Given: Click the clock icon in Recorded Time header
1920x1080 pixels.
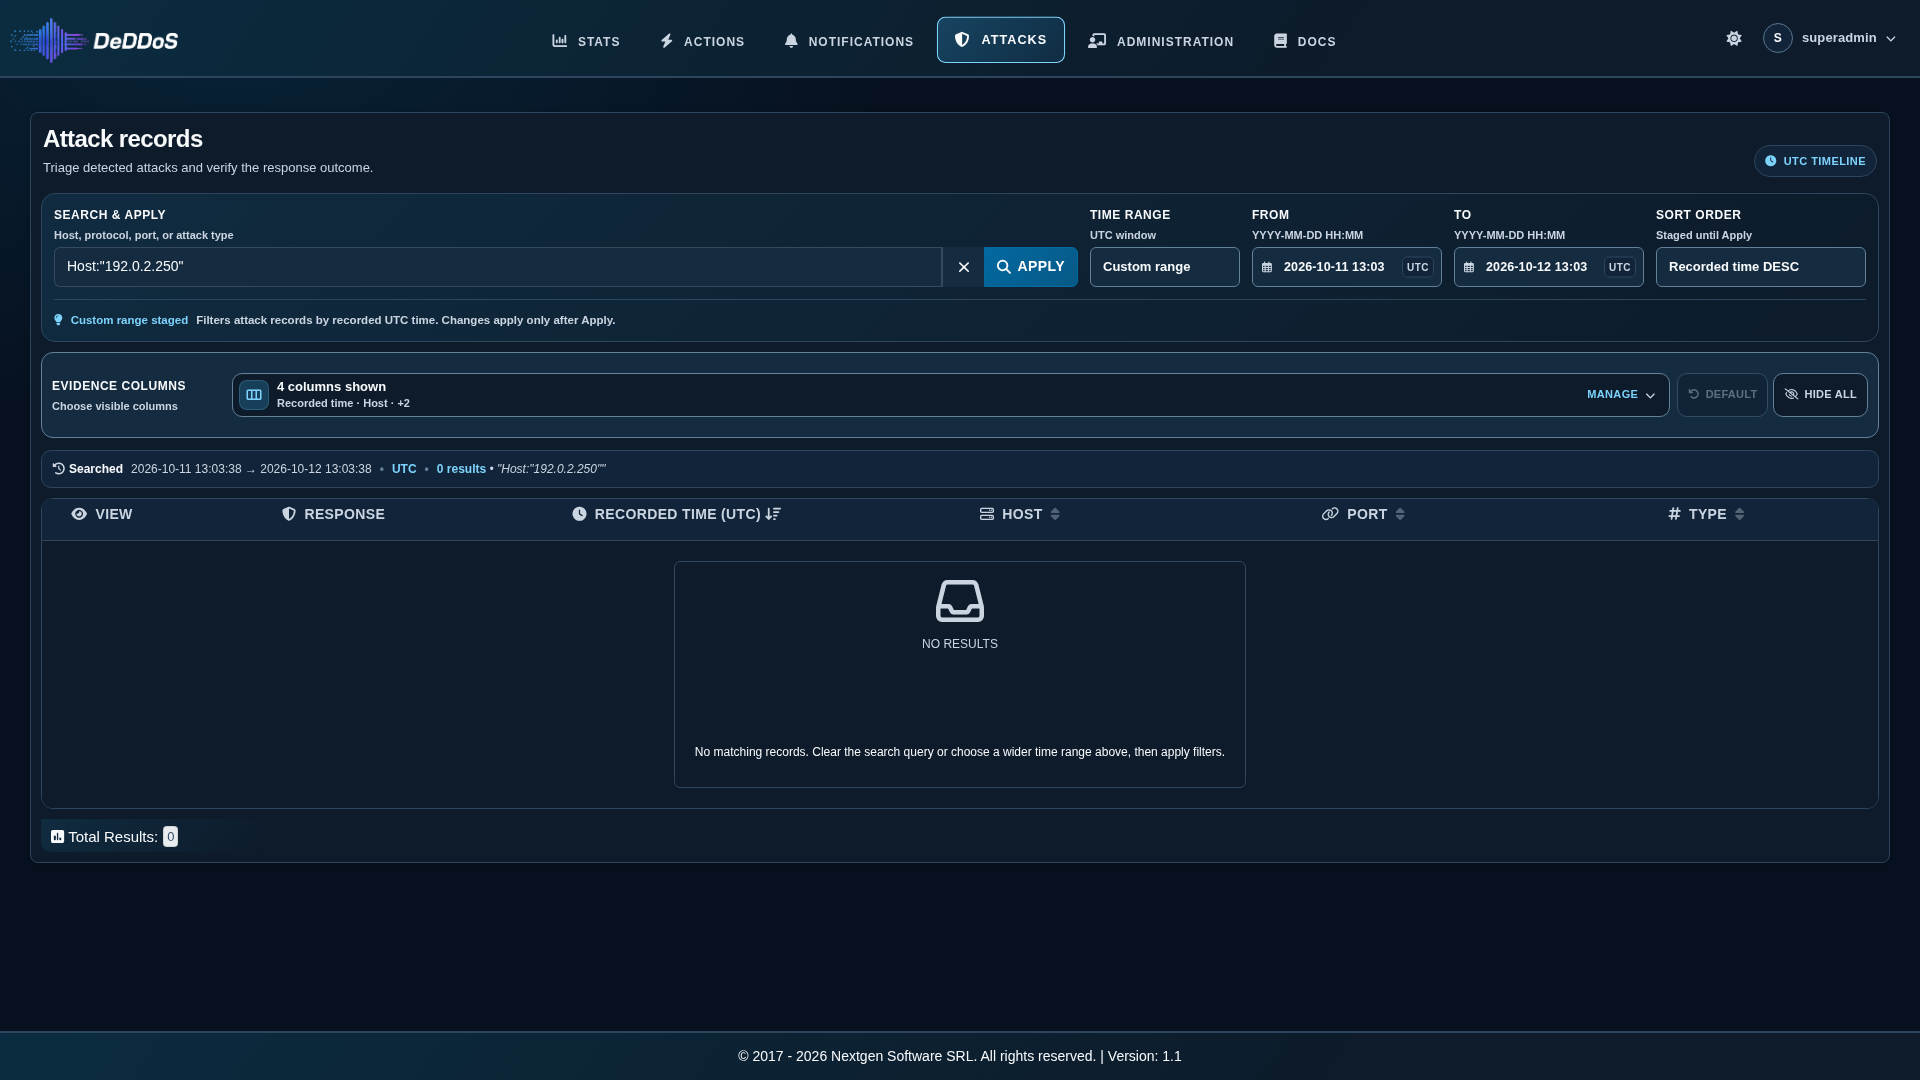Looking at the screenshot, I should click(x=579, y=514).
